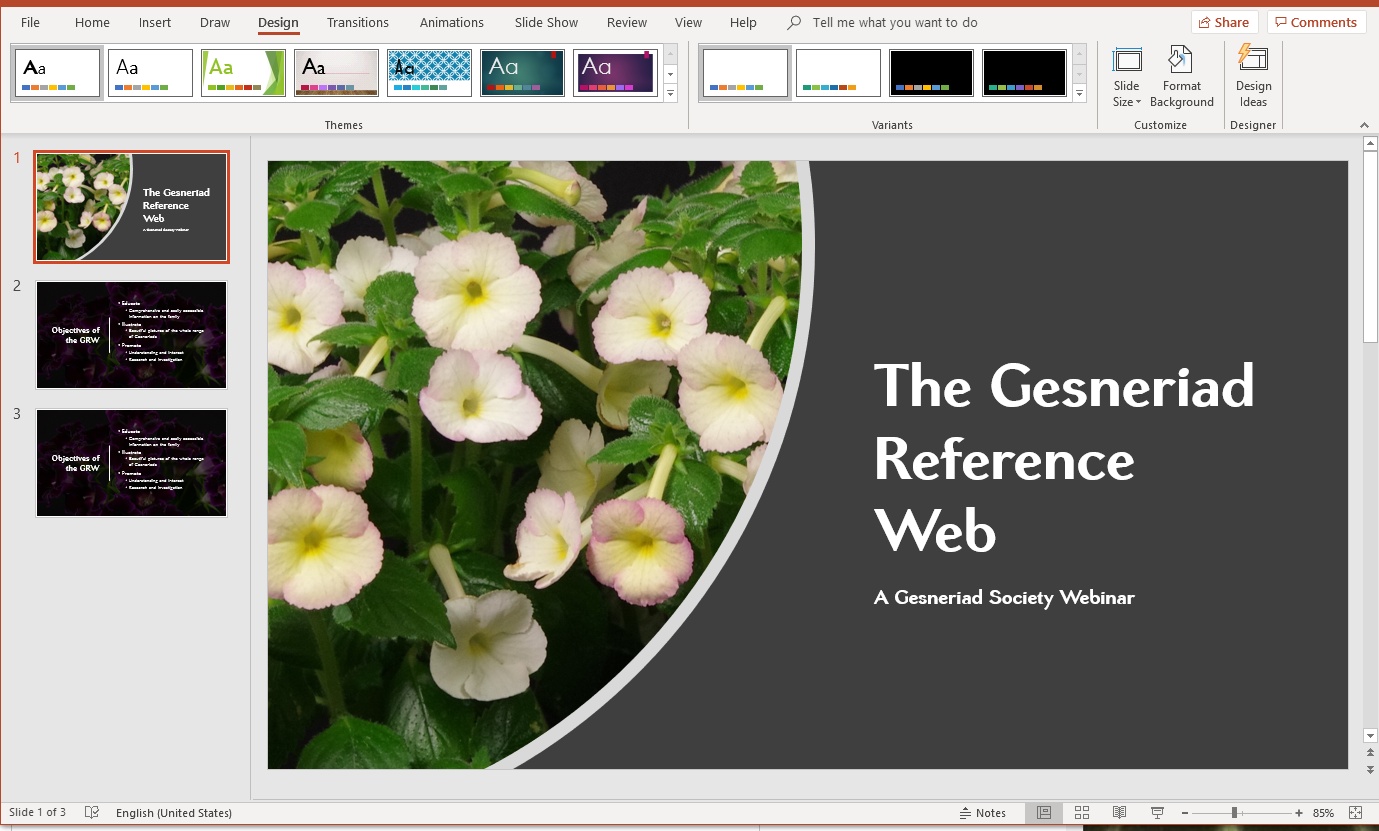Switch to Normal view icon
This screenshot has width=1379, height=831.
point(1044,812)
